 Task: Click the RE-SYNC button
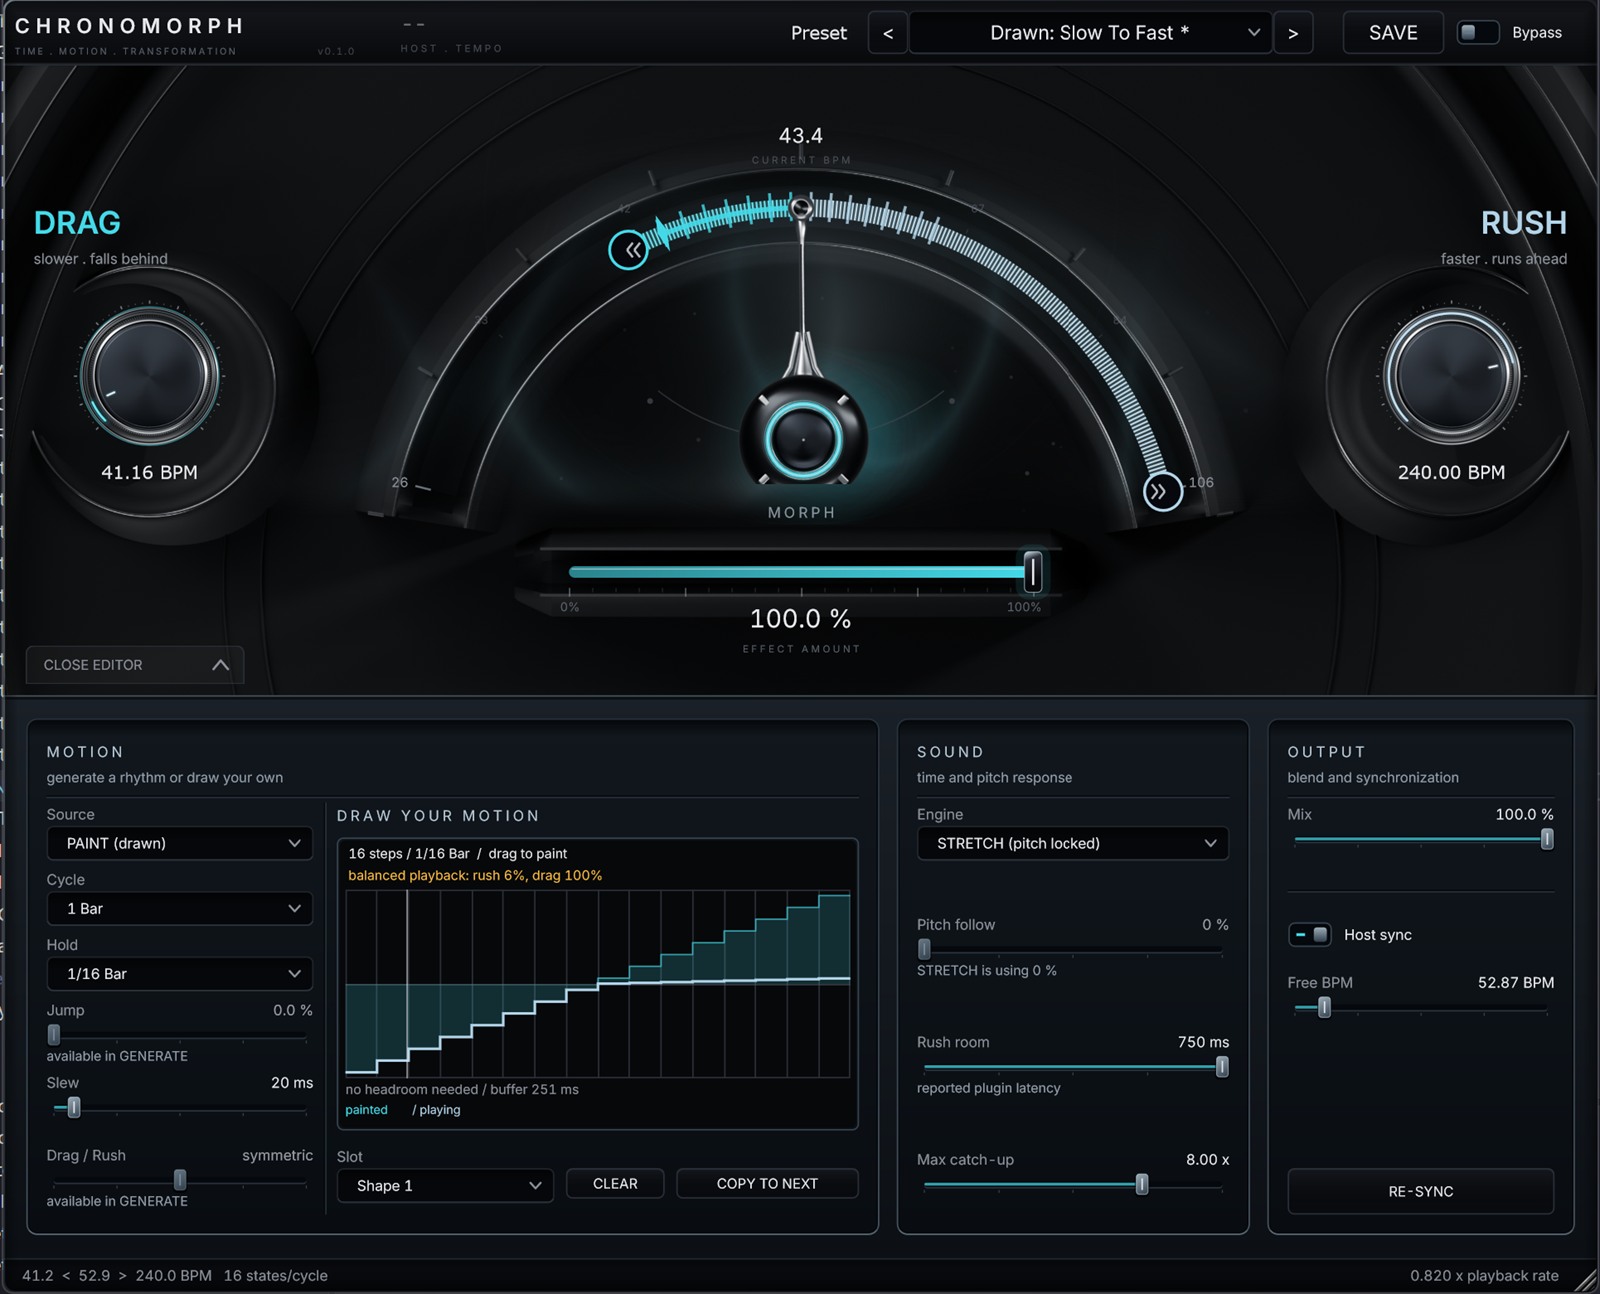pos(1421,1191)
